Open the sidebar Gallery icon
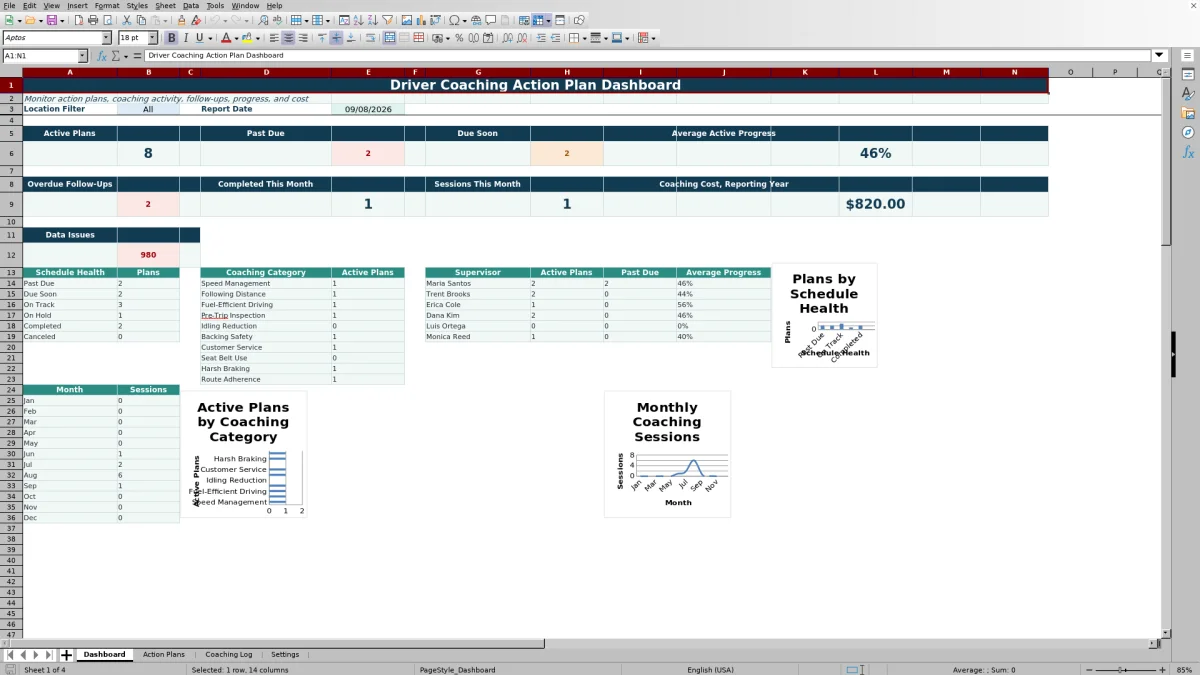 coord(1188,113)
